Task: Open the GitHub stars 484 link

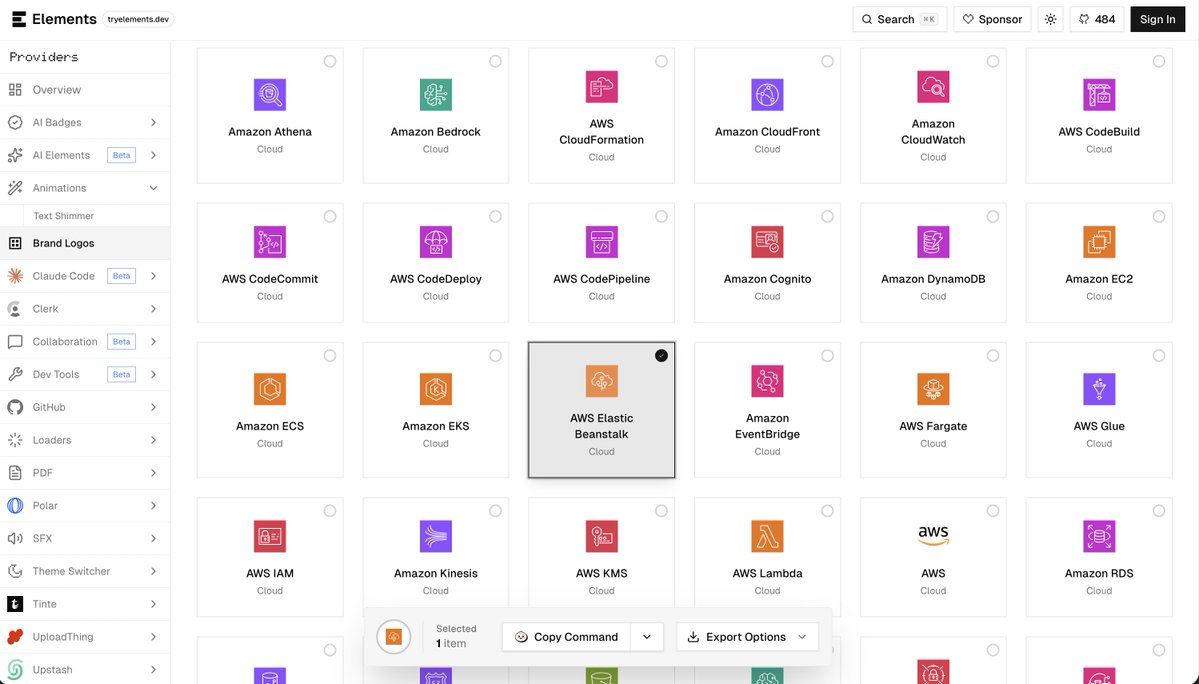Action: pyautogui.click(x=1097, y=19)
